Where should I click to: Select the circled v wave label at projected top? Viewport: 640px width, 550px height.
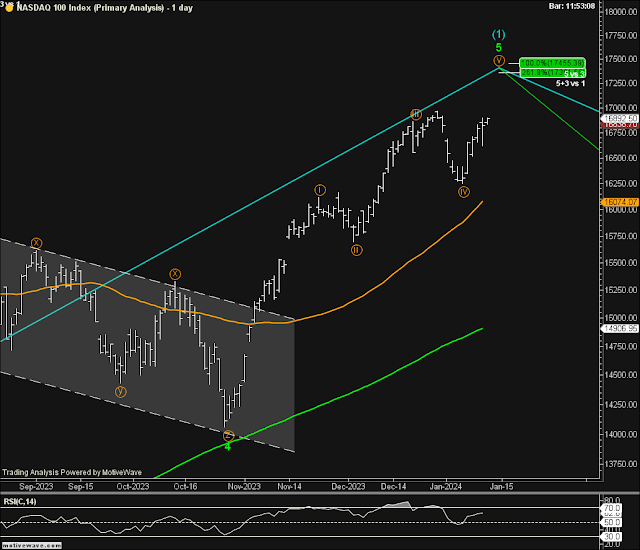point(499,60)
